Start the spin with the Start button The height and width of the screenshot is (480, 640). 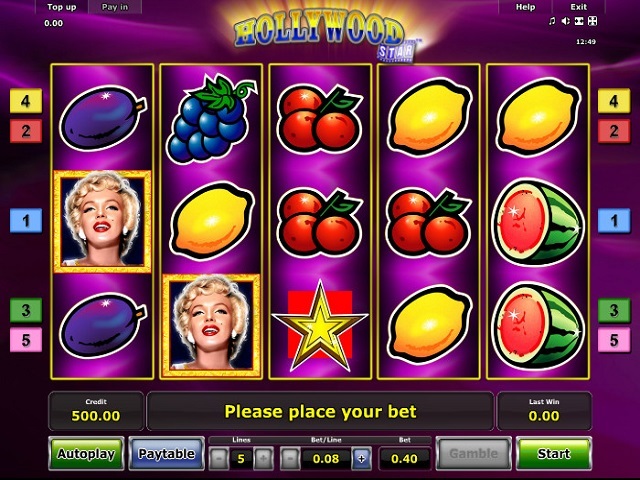click(553, 453)
